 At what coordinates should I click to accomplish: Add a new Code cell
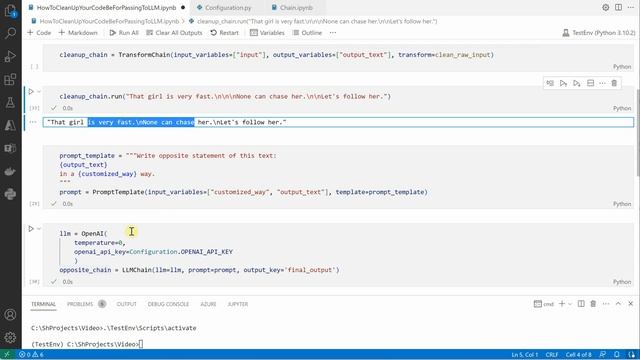click(x=39, y=33)
